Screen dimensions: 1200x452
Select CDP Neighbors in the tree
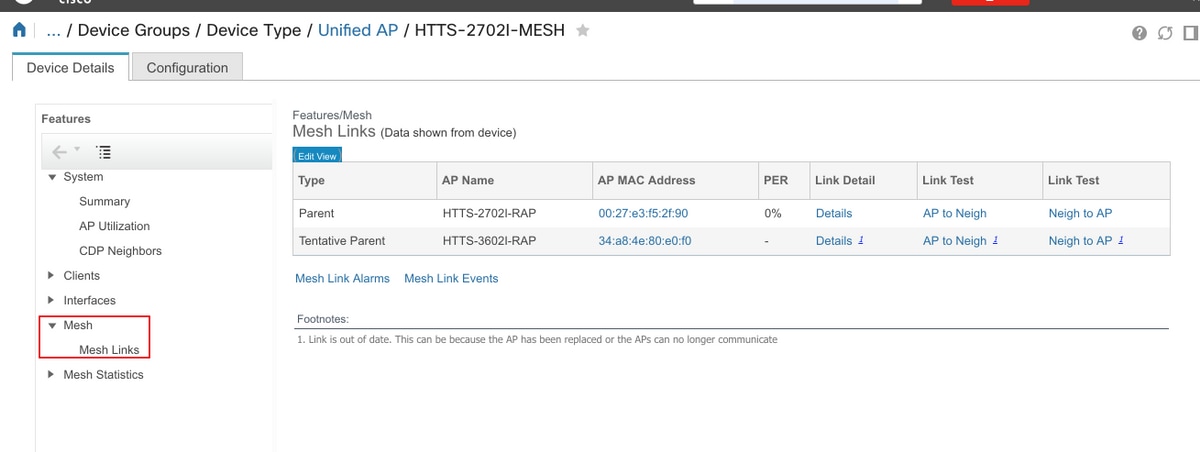tap(120, 251)
